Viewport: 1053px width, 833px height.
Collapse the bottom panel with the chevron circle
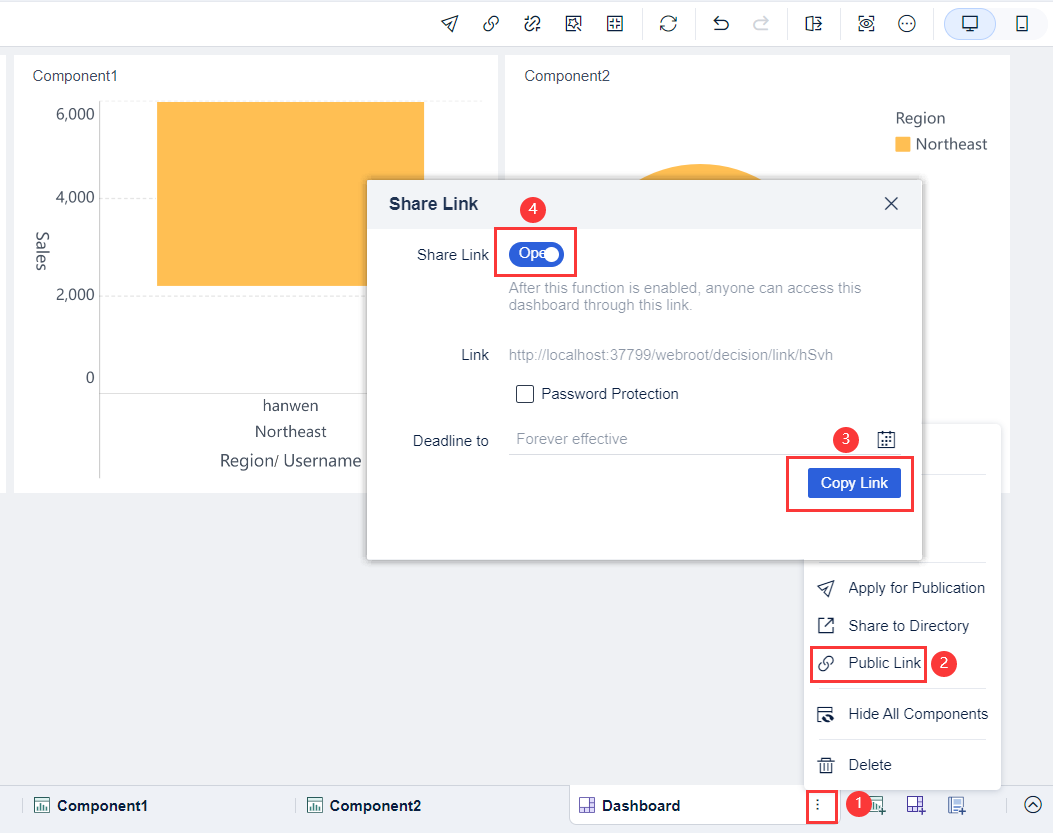pos(1032,804)
